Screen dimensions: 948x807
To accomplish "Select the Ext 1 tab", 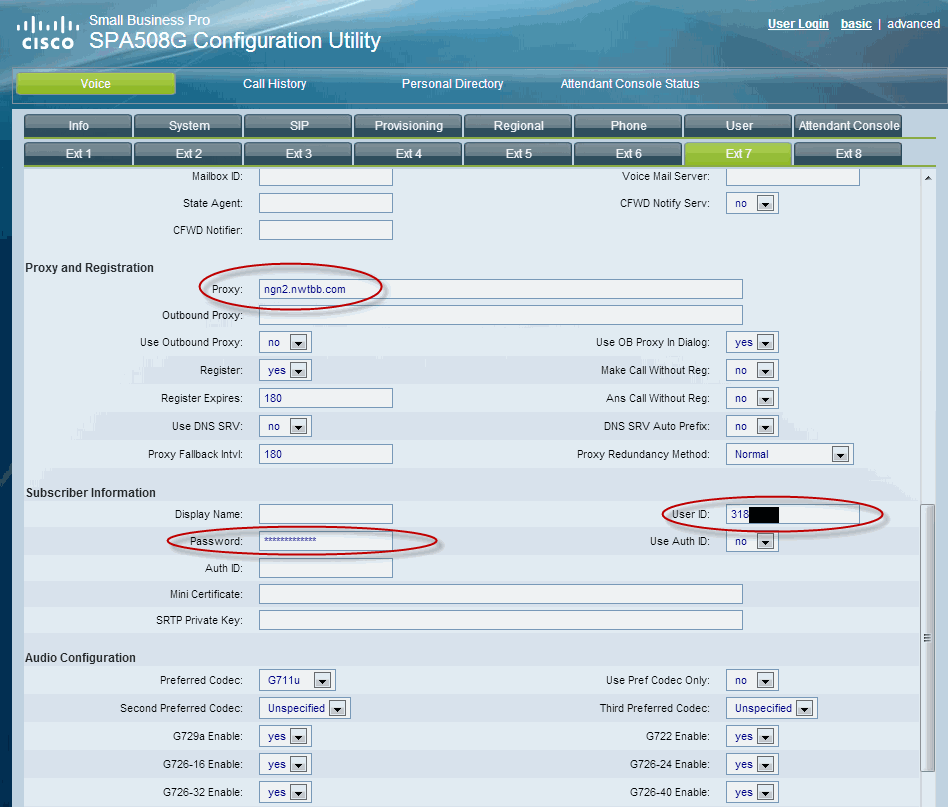I will tap(78, 154).
